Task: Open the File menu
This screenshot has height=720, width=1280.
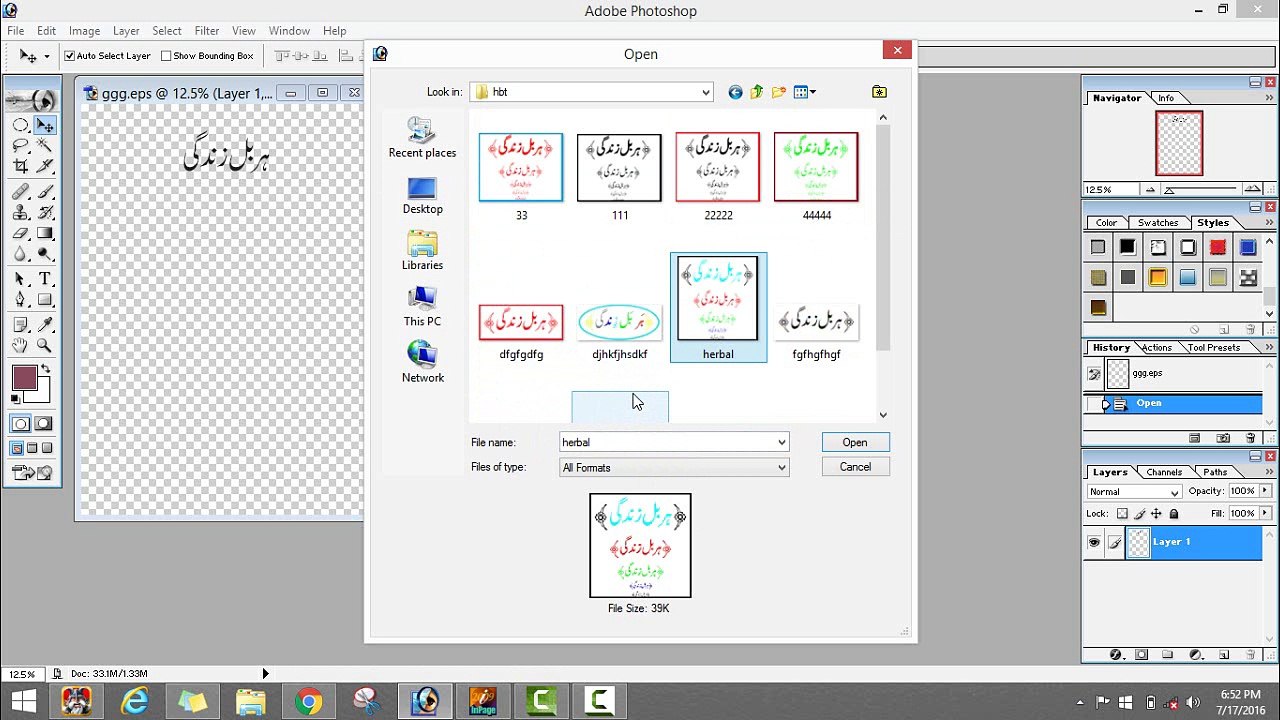Action: tap(16, 31)
